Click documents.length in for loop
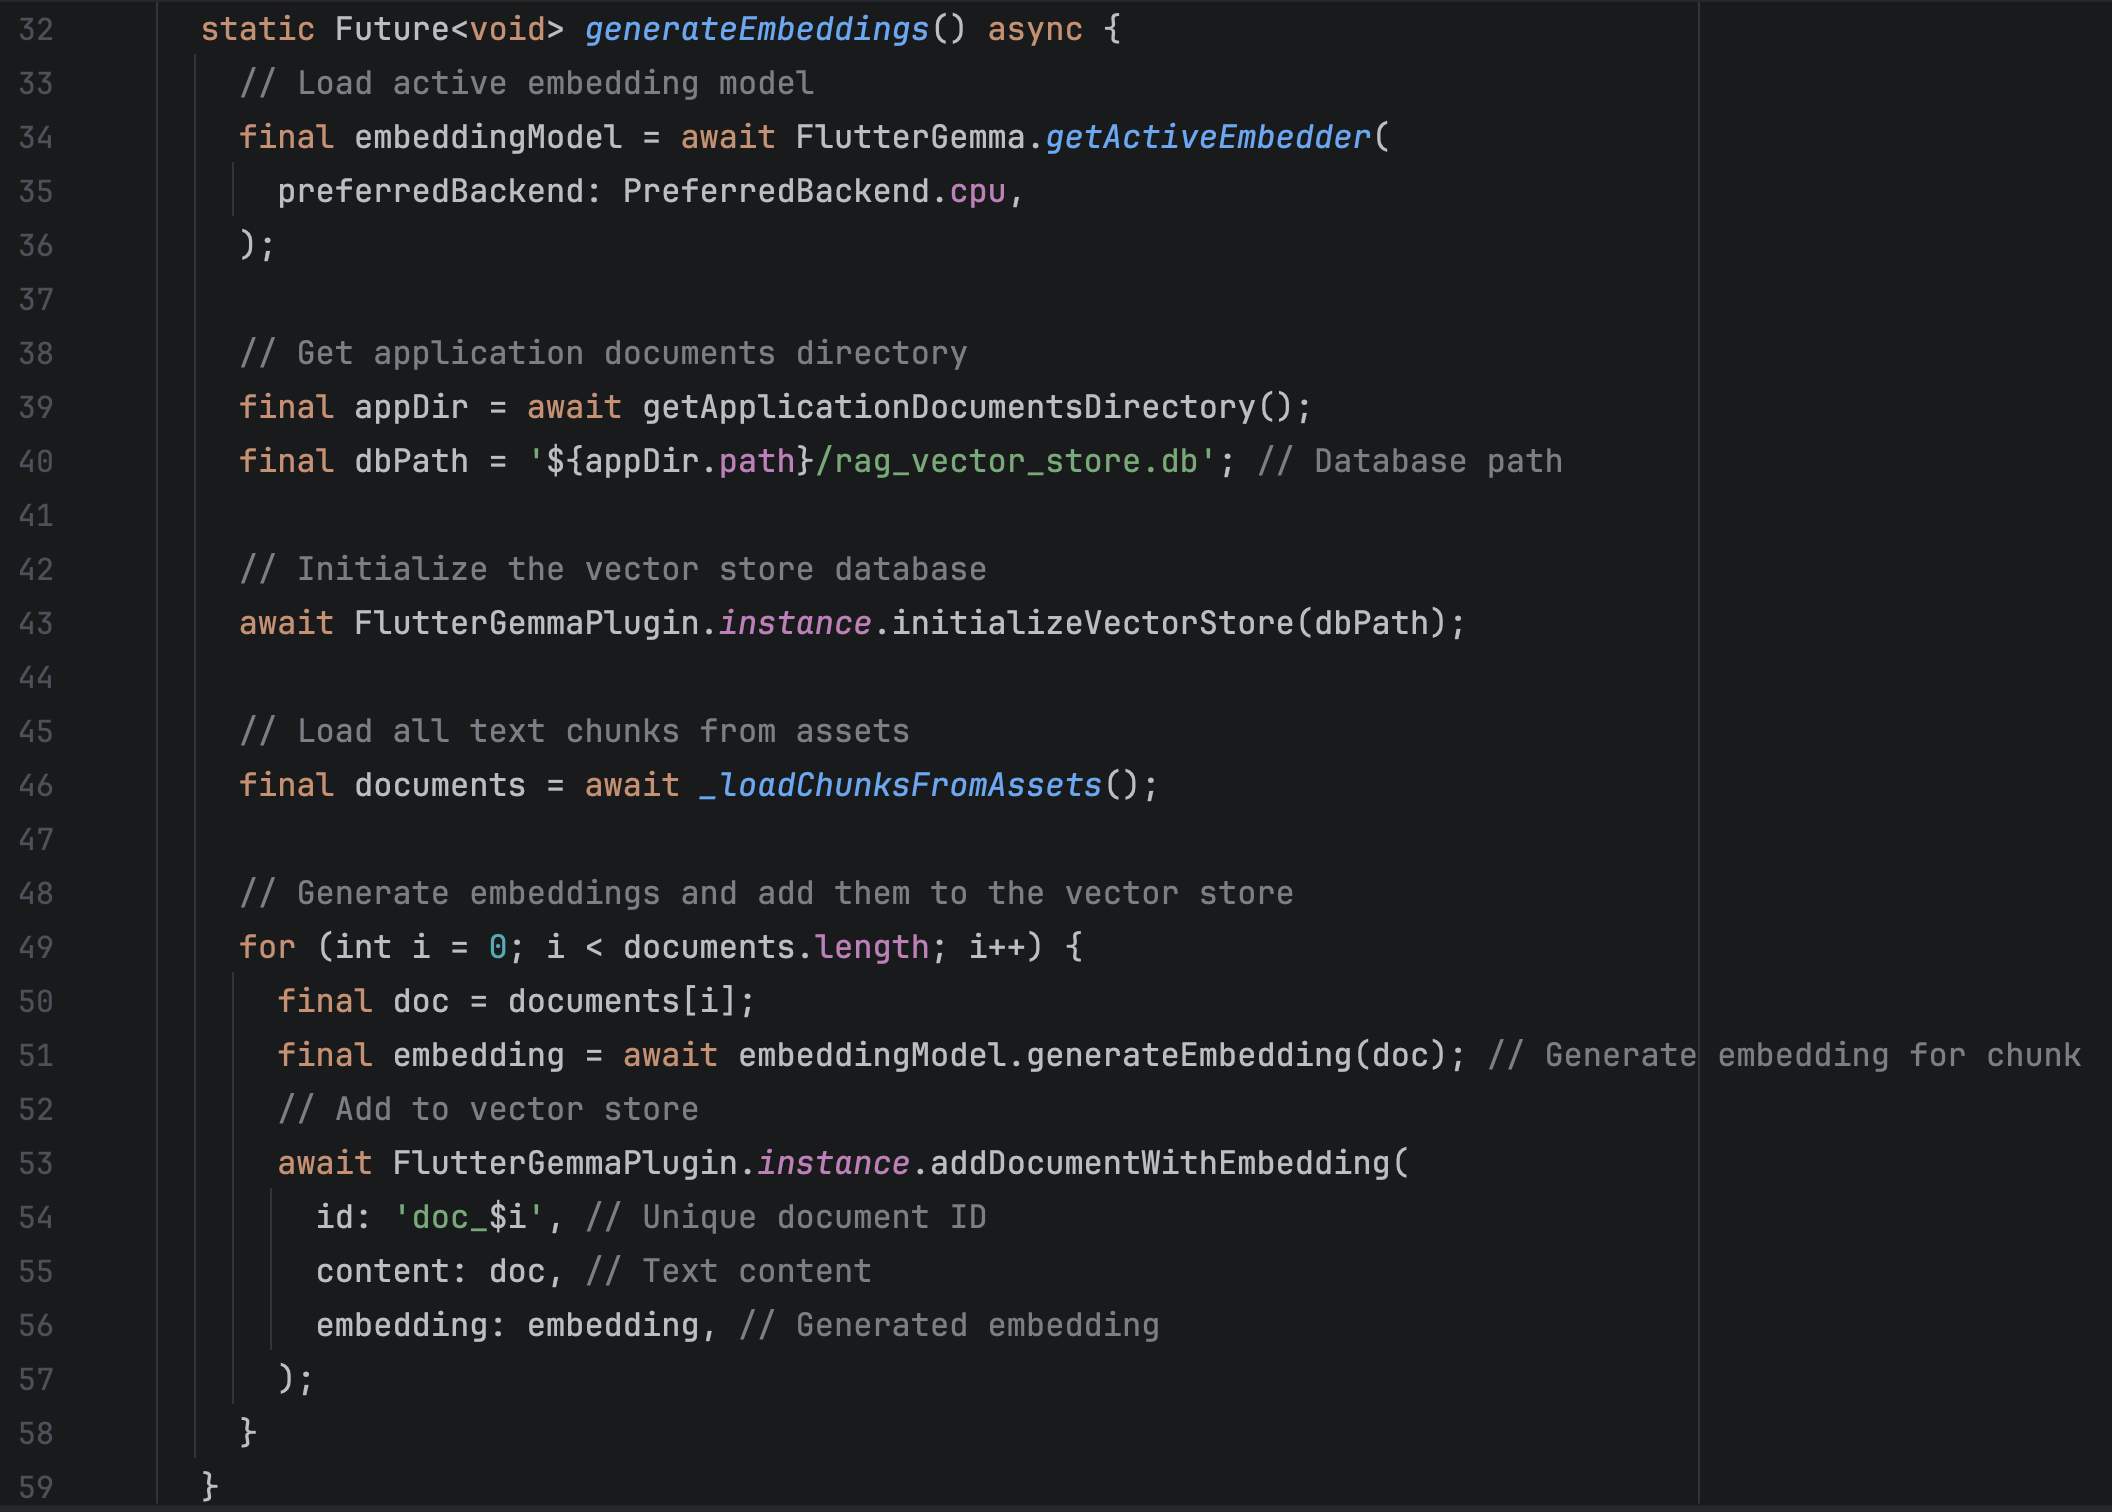The height and width of the screenshot is (1512, 2112). [x=776, y=947]
